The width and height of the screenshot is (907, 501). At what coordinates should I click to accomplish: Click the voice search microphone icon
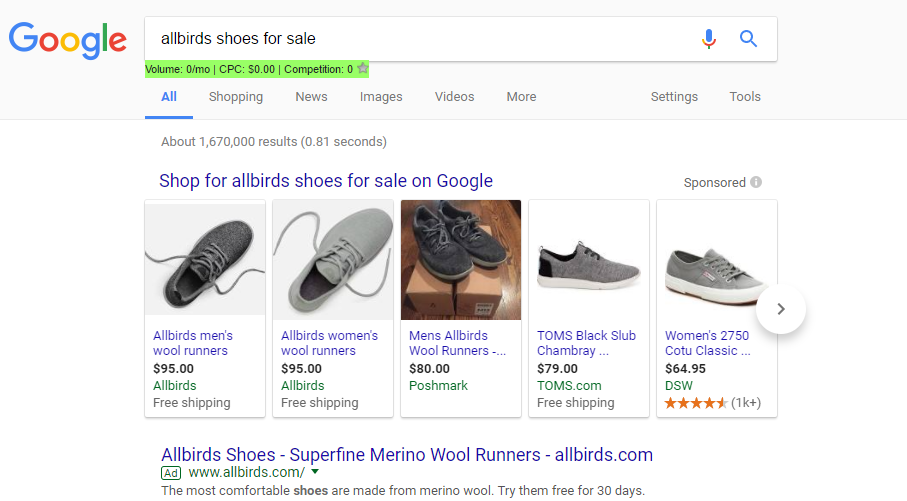tap(709, 39)
